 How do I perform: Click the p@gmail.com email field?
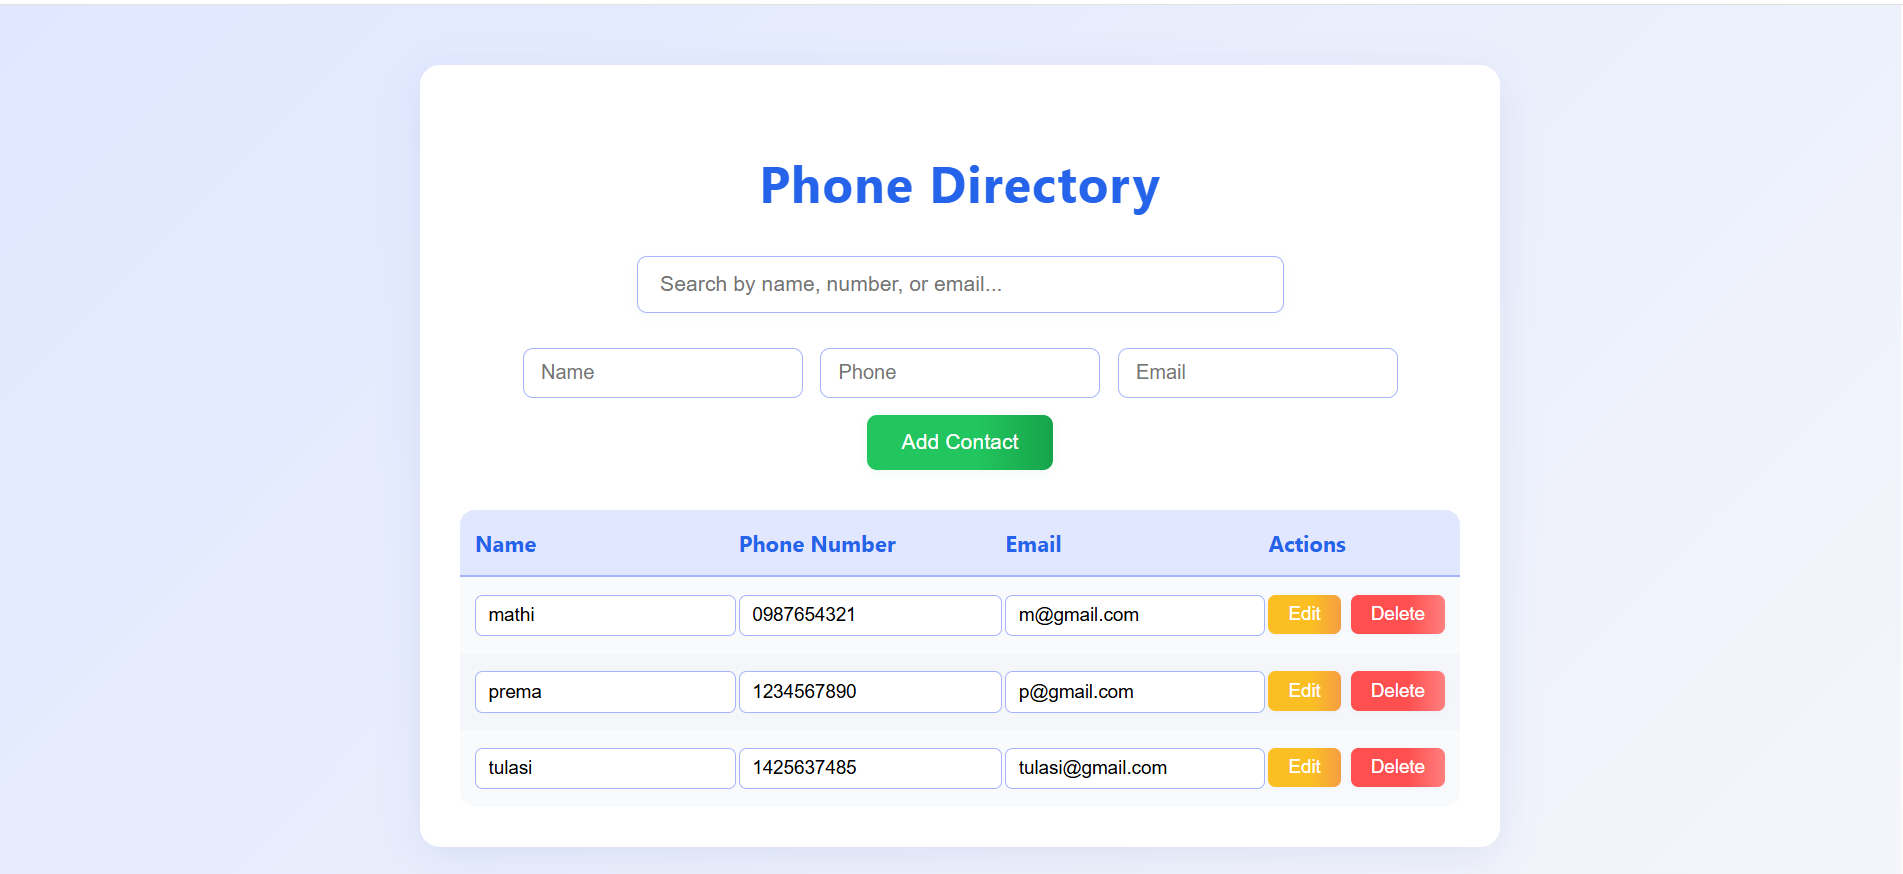1134,692
